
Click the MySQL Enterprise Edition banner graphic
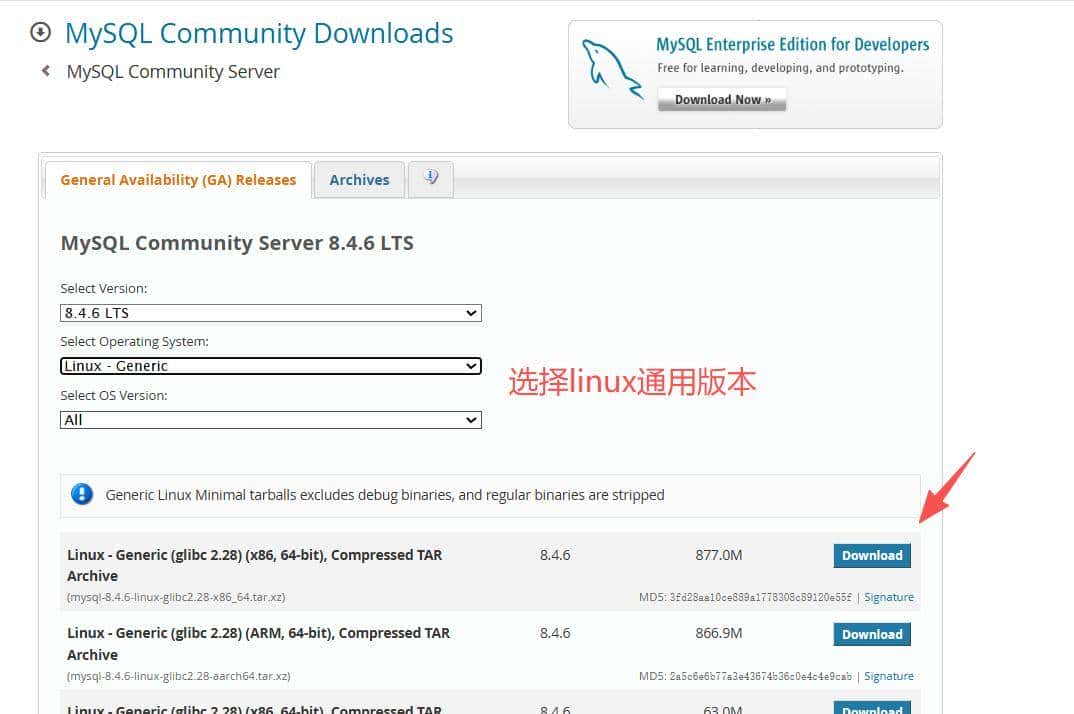click(755, 72)
